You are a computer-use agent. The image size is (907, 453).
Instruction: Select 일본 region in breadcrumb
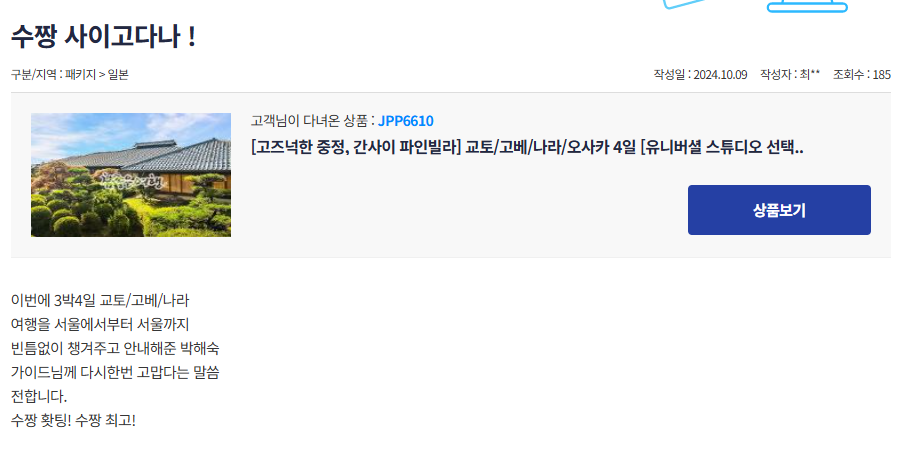coord(118,75)
